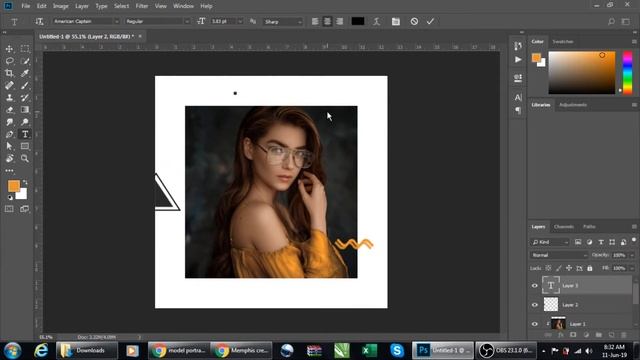Open the Filter menu
The image size is (640, 360).
(142, 6)
